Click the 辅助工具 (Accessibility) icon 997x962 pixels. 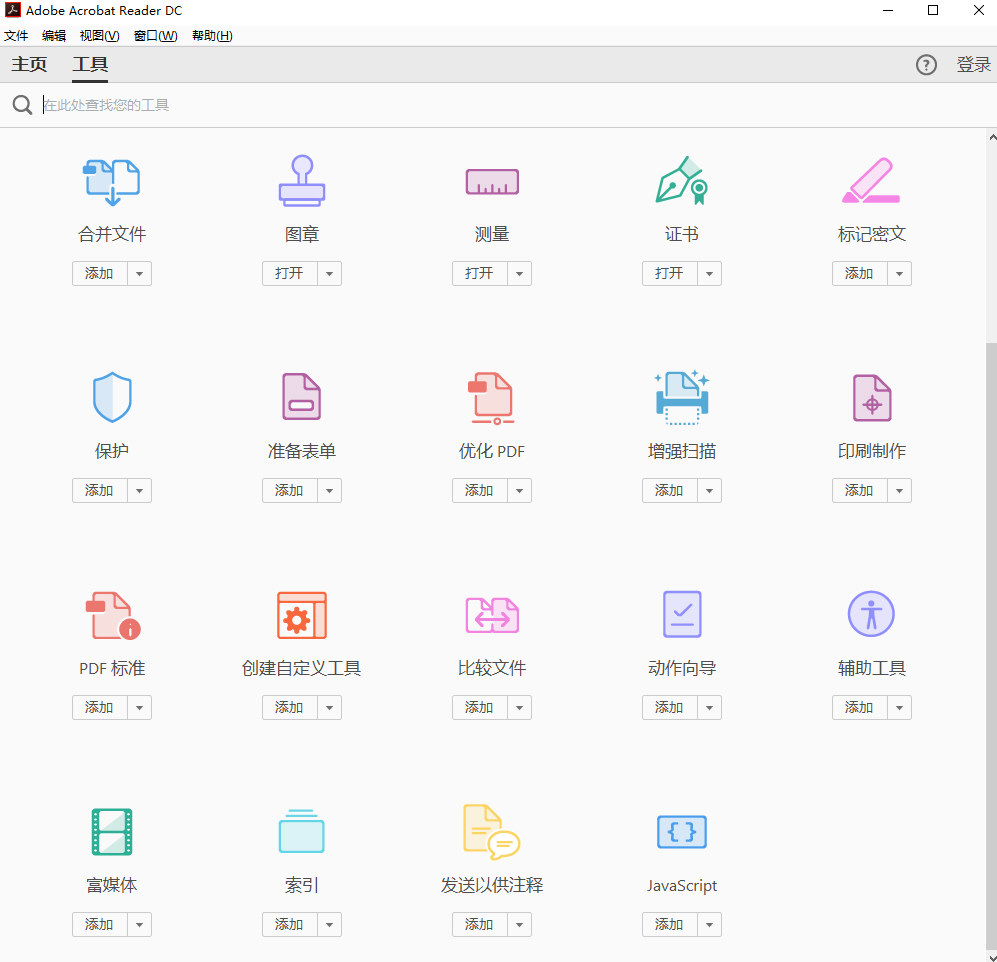tap(871, 614)
